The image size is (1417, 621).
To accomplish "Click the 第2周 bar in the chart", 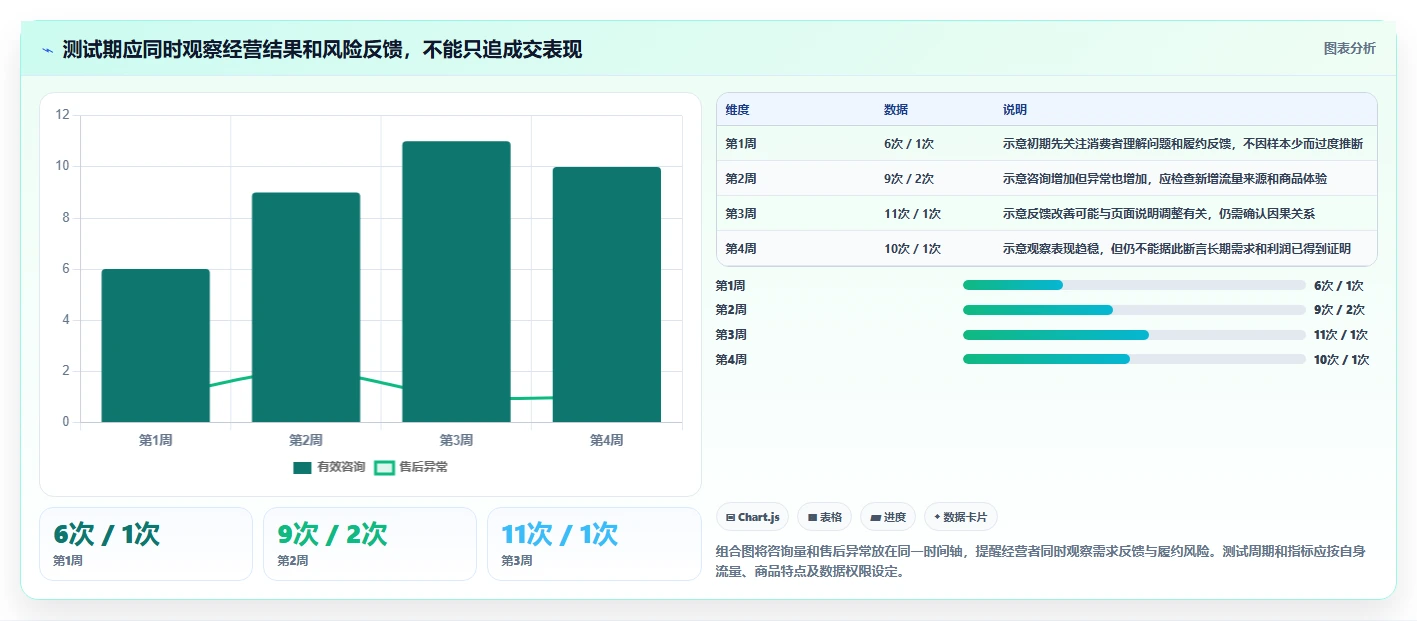I will [306, 307].
